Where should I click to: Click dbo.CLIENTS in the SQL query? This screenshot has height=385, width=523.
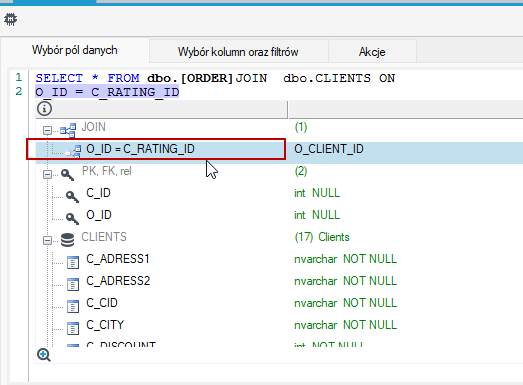click(x=327, y=78)
